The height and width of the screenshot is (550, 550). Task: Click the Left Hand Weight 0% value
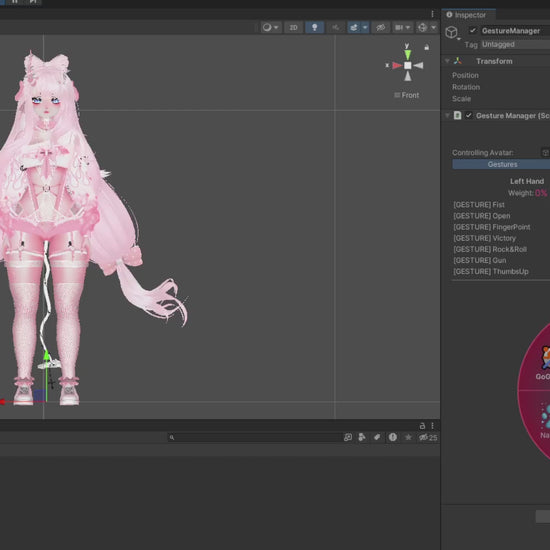[x=541, y=193]
